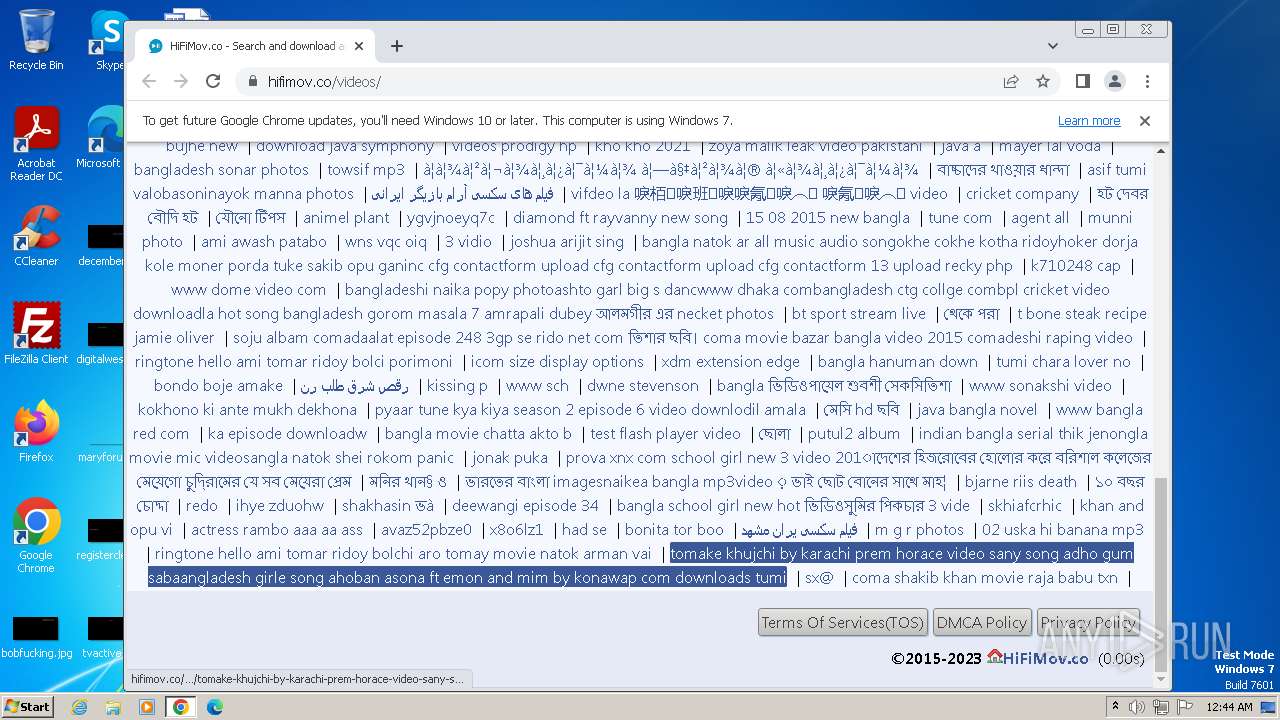Open the Privacy Policy button
Screen dimensions: 1280x720
point(1088,622)
